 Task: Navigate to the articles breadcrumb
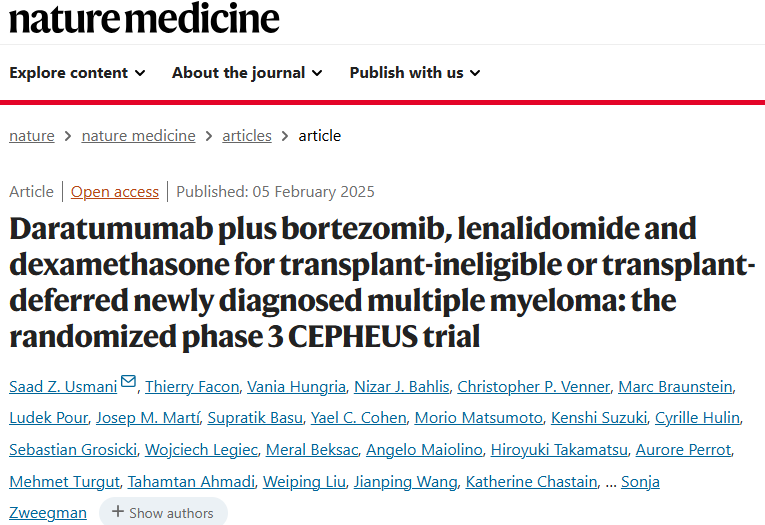tap(247, 136)
